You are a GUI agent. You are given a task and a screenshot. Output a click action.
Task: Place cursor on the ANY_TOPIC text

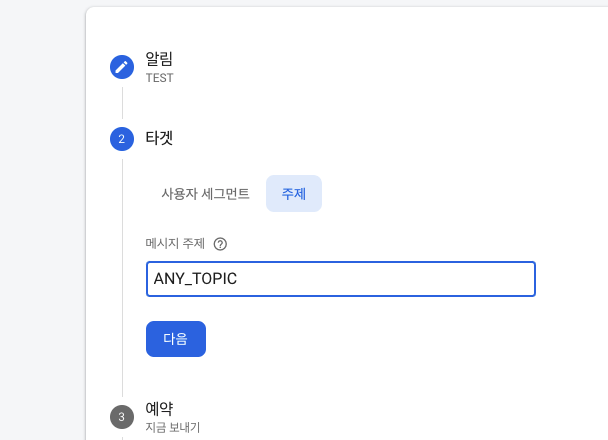click(195, 279)
